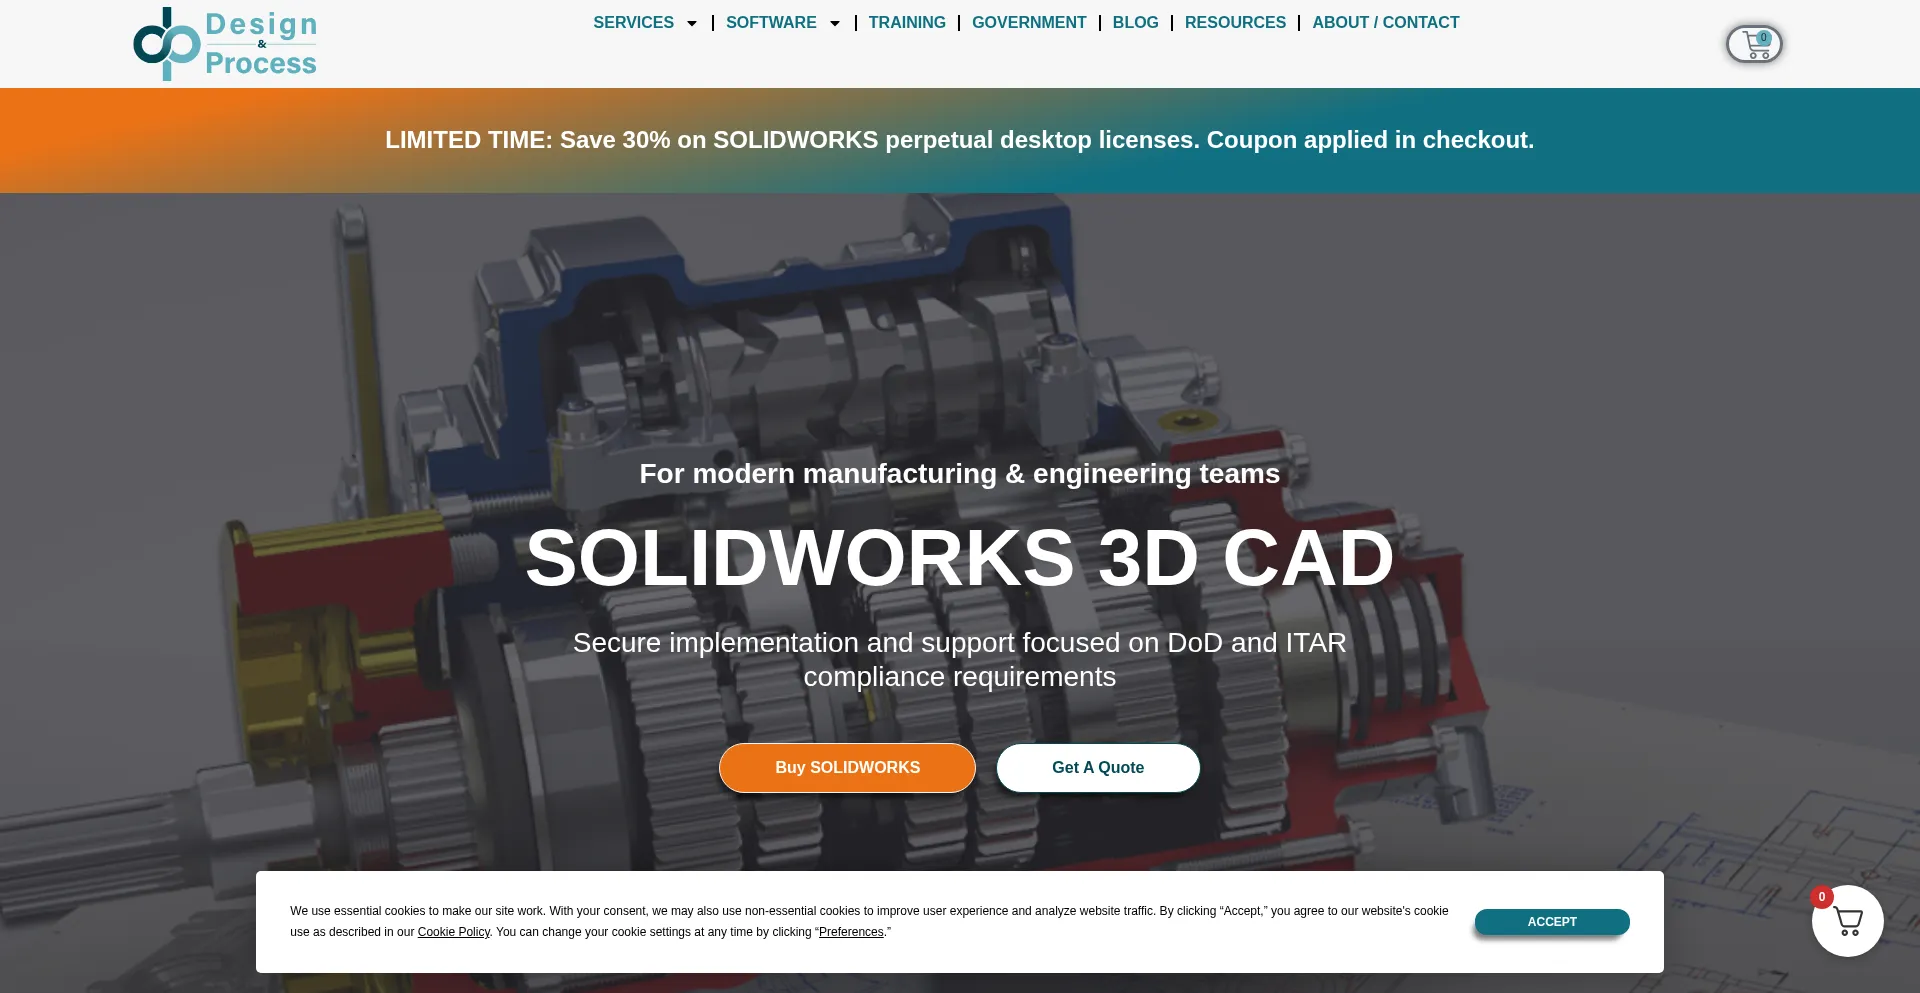This screenshot has height=993, width=1920.
Task: Click the SOLIDWORKS 3D CAD hero heading
Action: (959, 558)
